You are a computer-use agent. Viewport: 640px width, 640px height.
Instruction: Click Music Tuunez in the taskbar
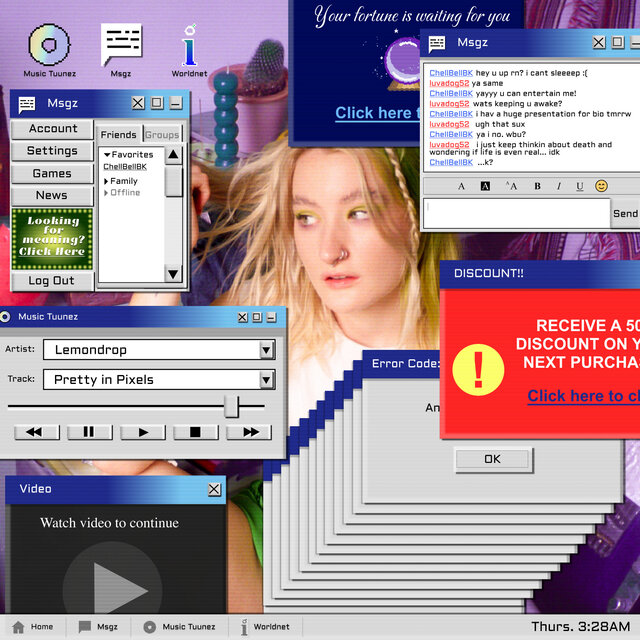click(180, 627)
